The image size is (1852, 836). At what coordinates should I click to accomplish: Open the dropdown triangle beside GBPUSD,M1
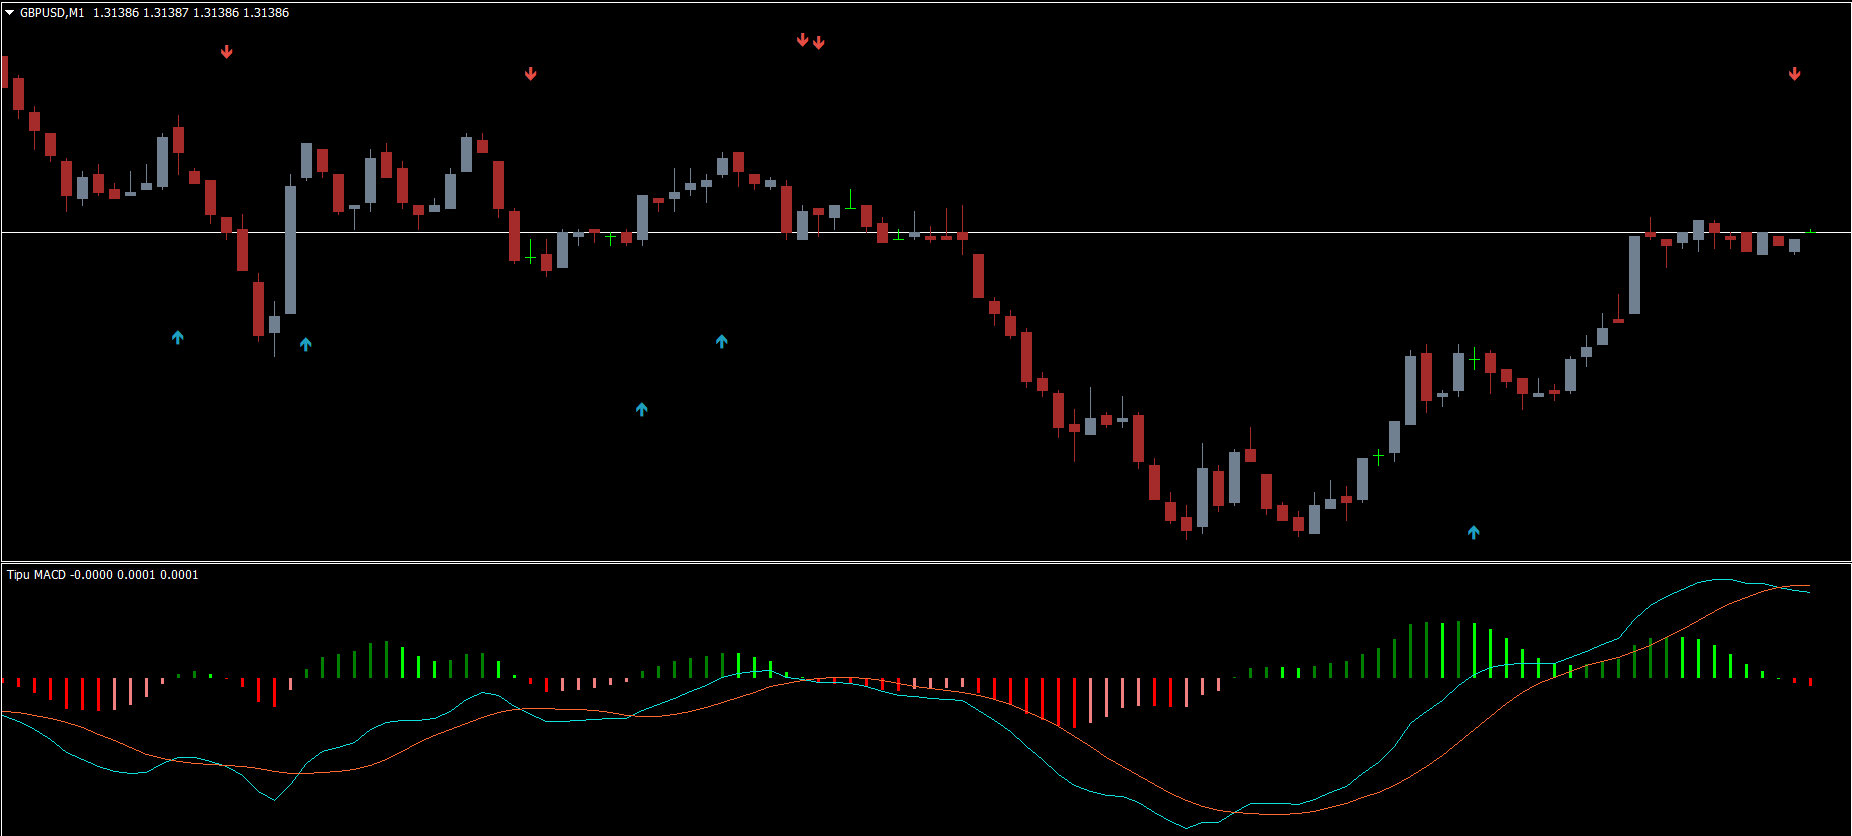10,13
